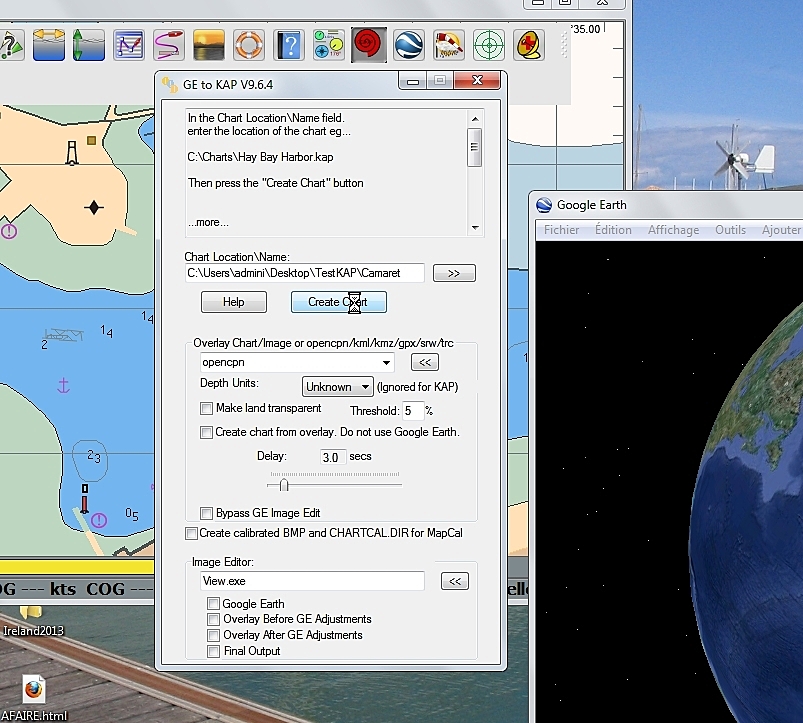Image resolution: width=803 pixels, height=723 pixels.
Task: Open the Depth Units Unknown dropdown
Action: [337, 387]
